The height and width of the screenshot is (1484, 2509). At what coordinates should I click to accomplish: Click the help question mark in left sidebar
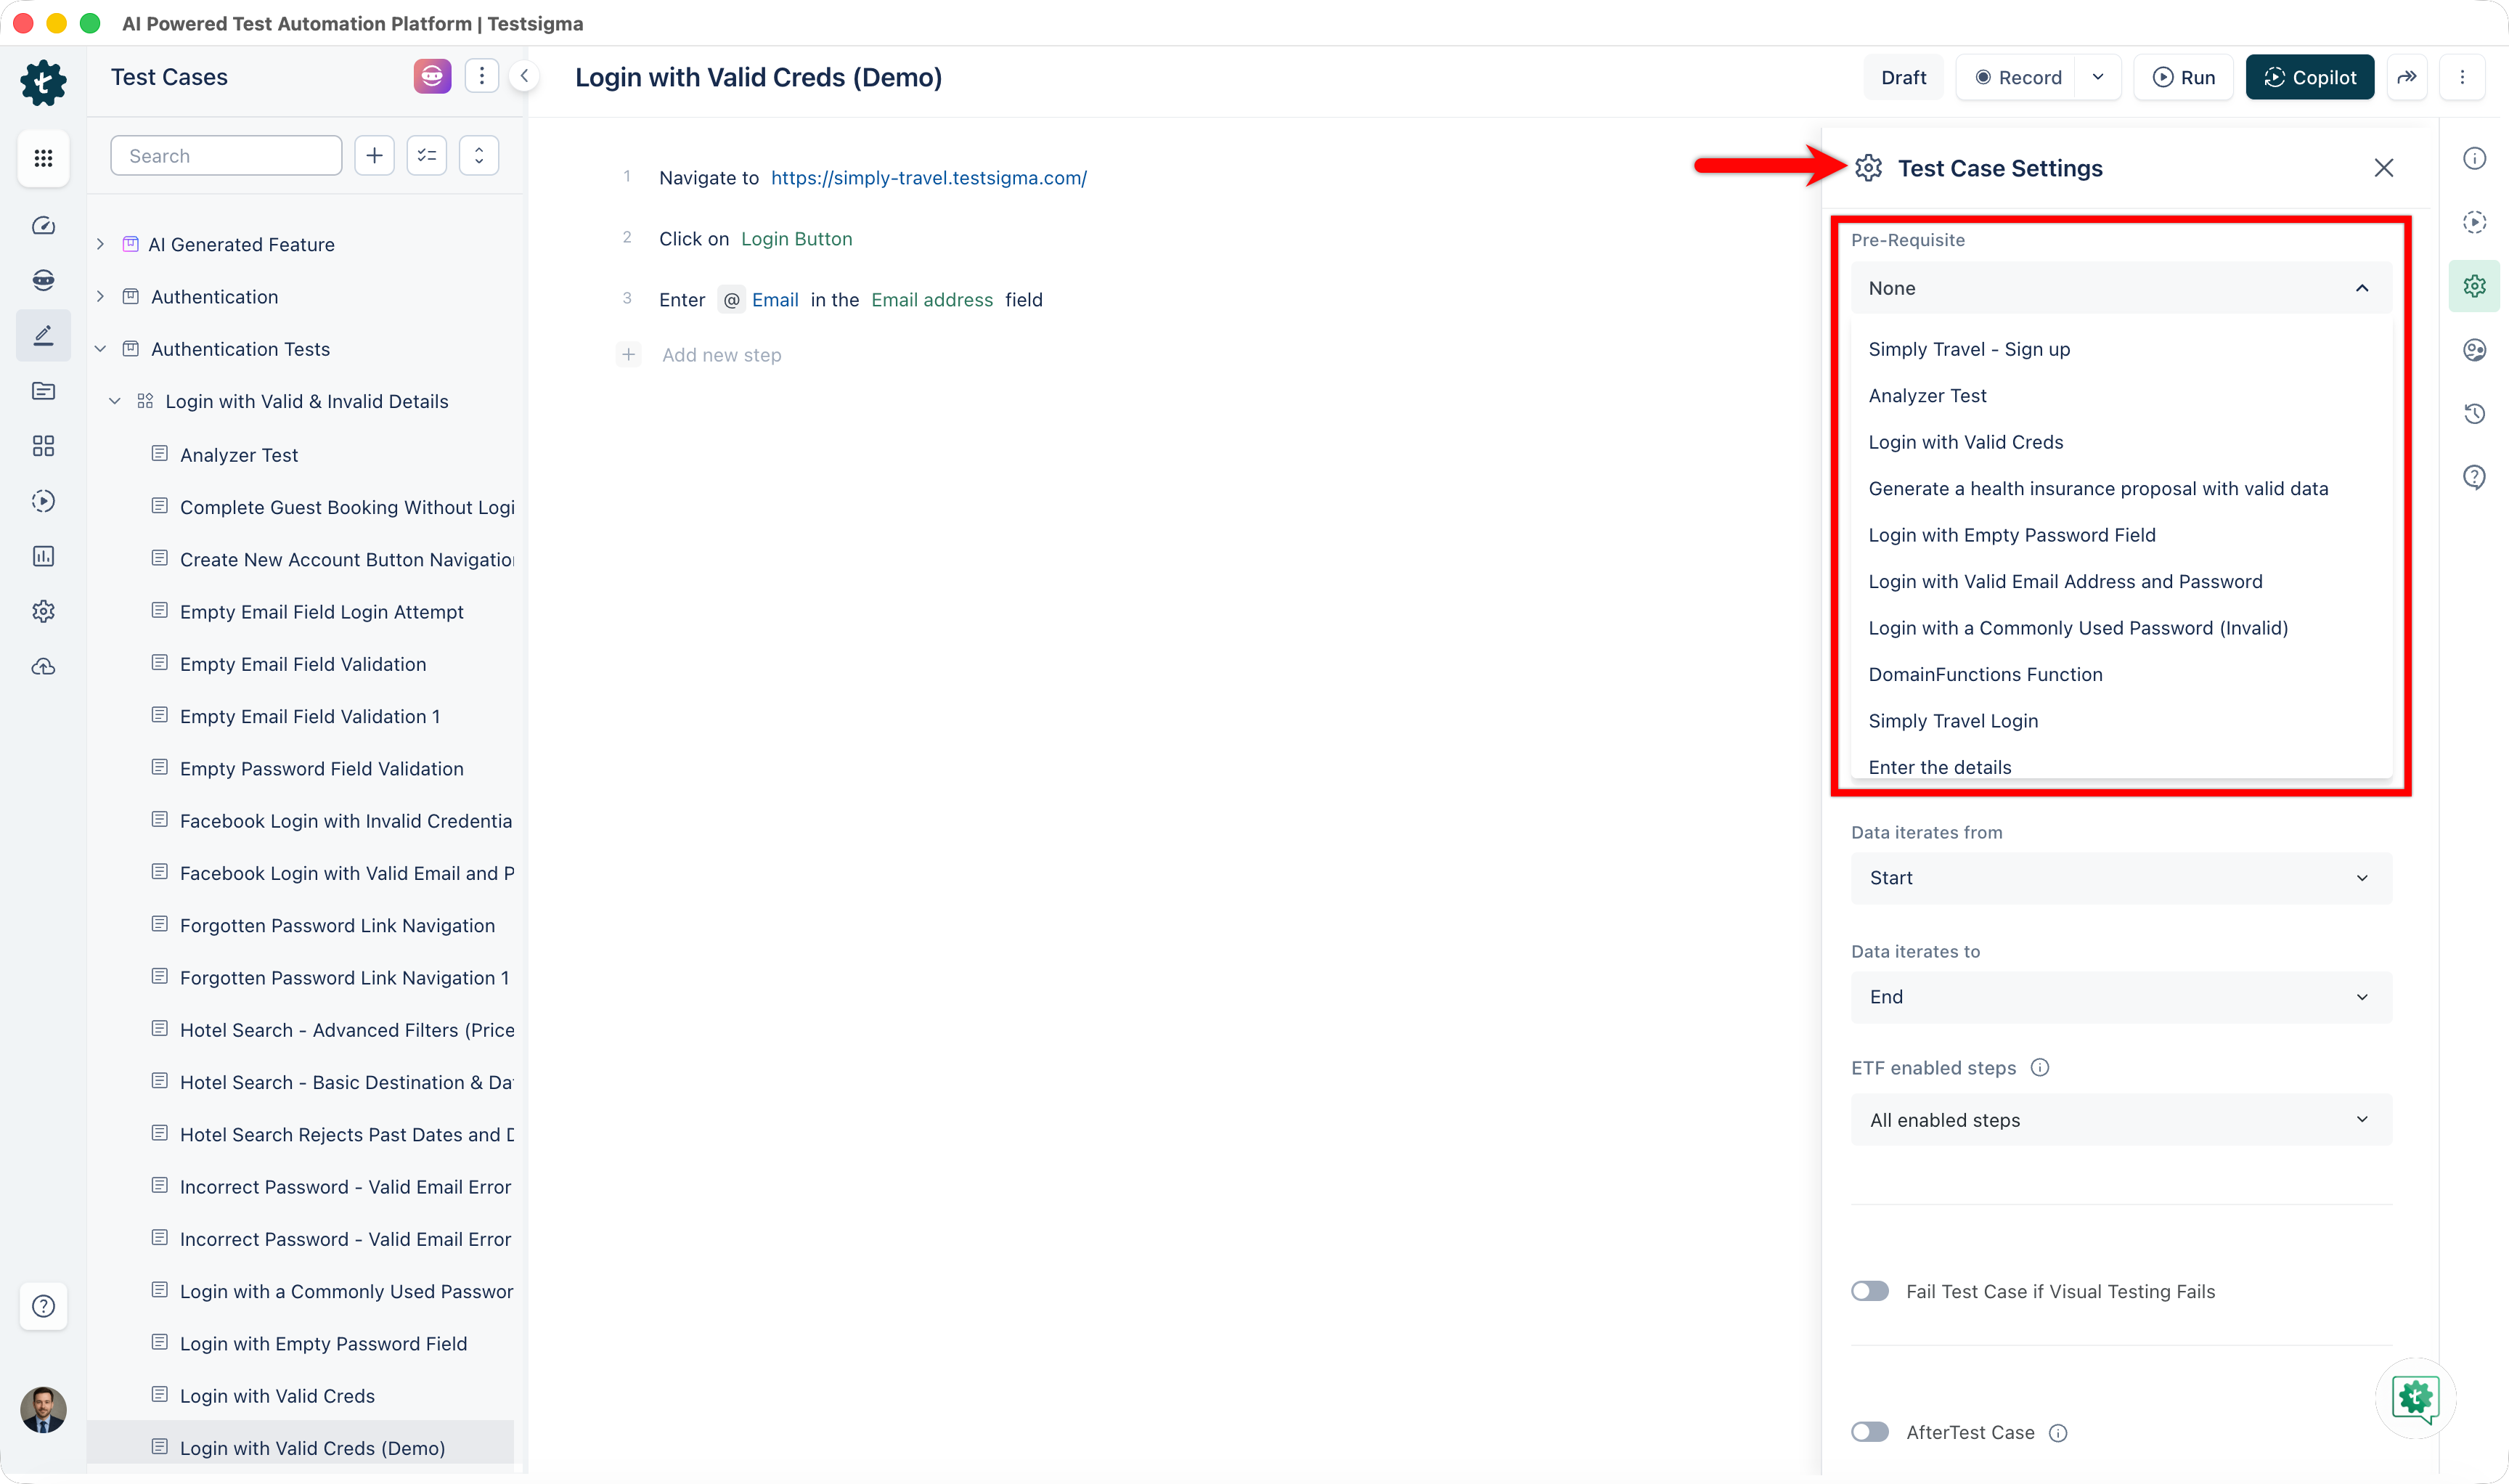(43, 1306)
